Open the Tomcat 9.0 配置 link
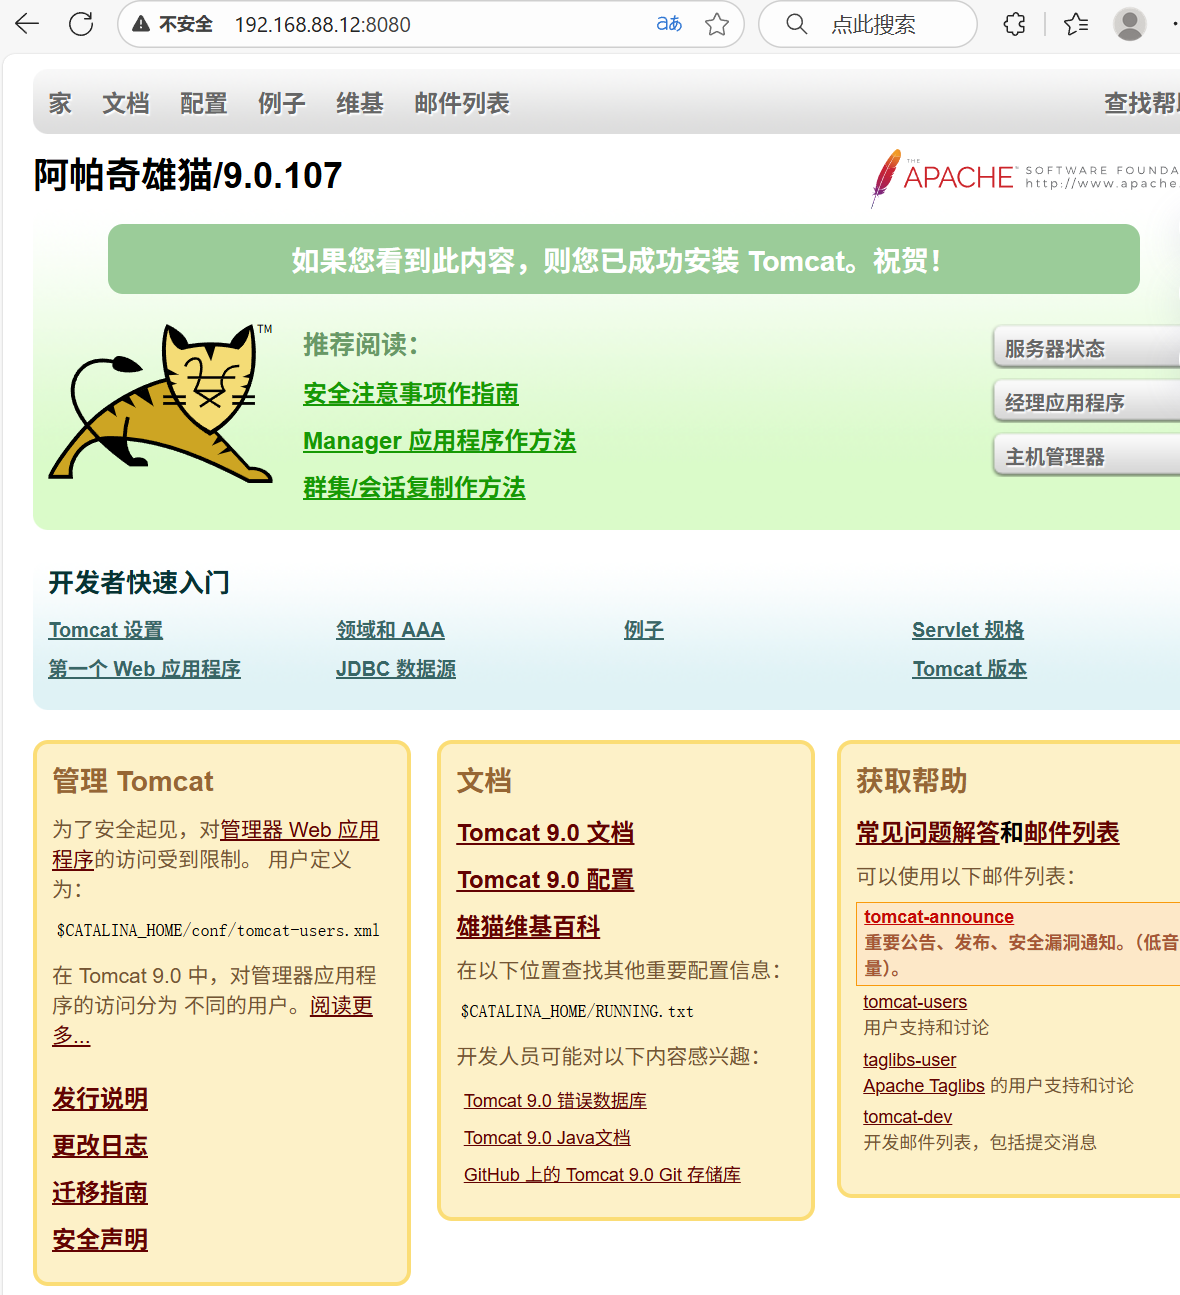Viewport: 1180px width, 1295px height. tap(546, 880)
